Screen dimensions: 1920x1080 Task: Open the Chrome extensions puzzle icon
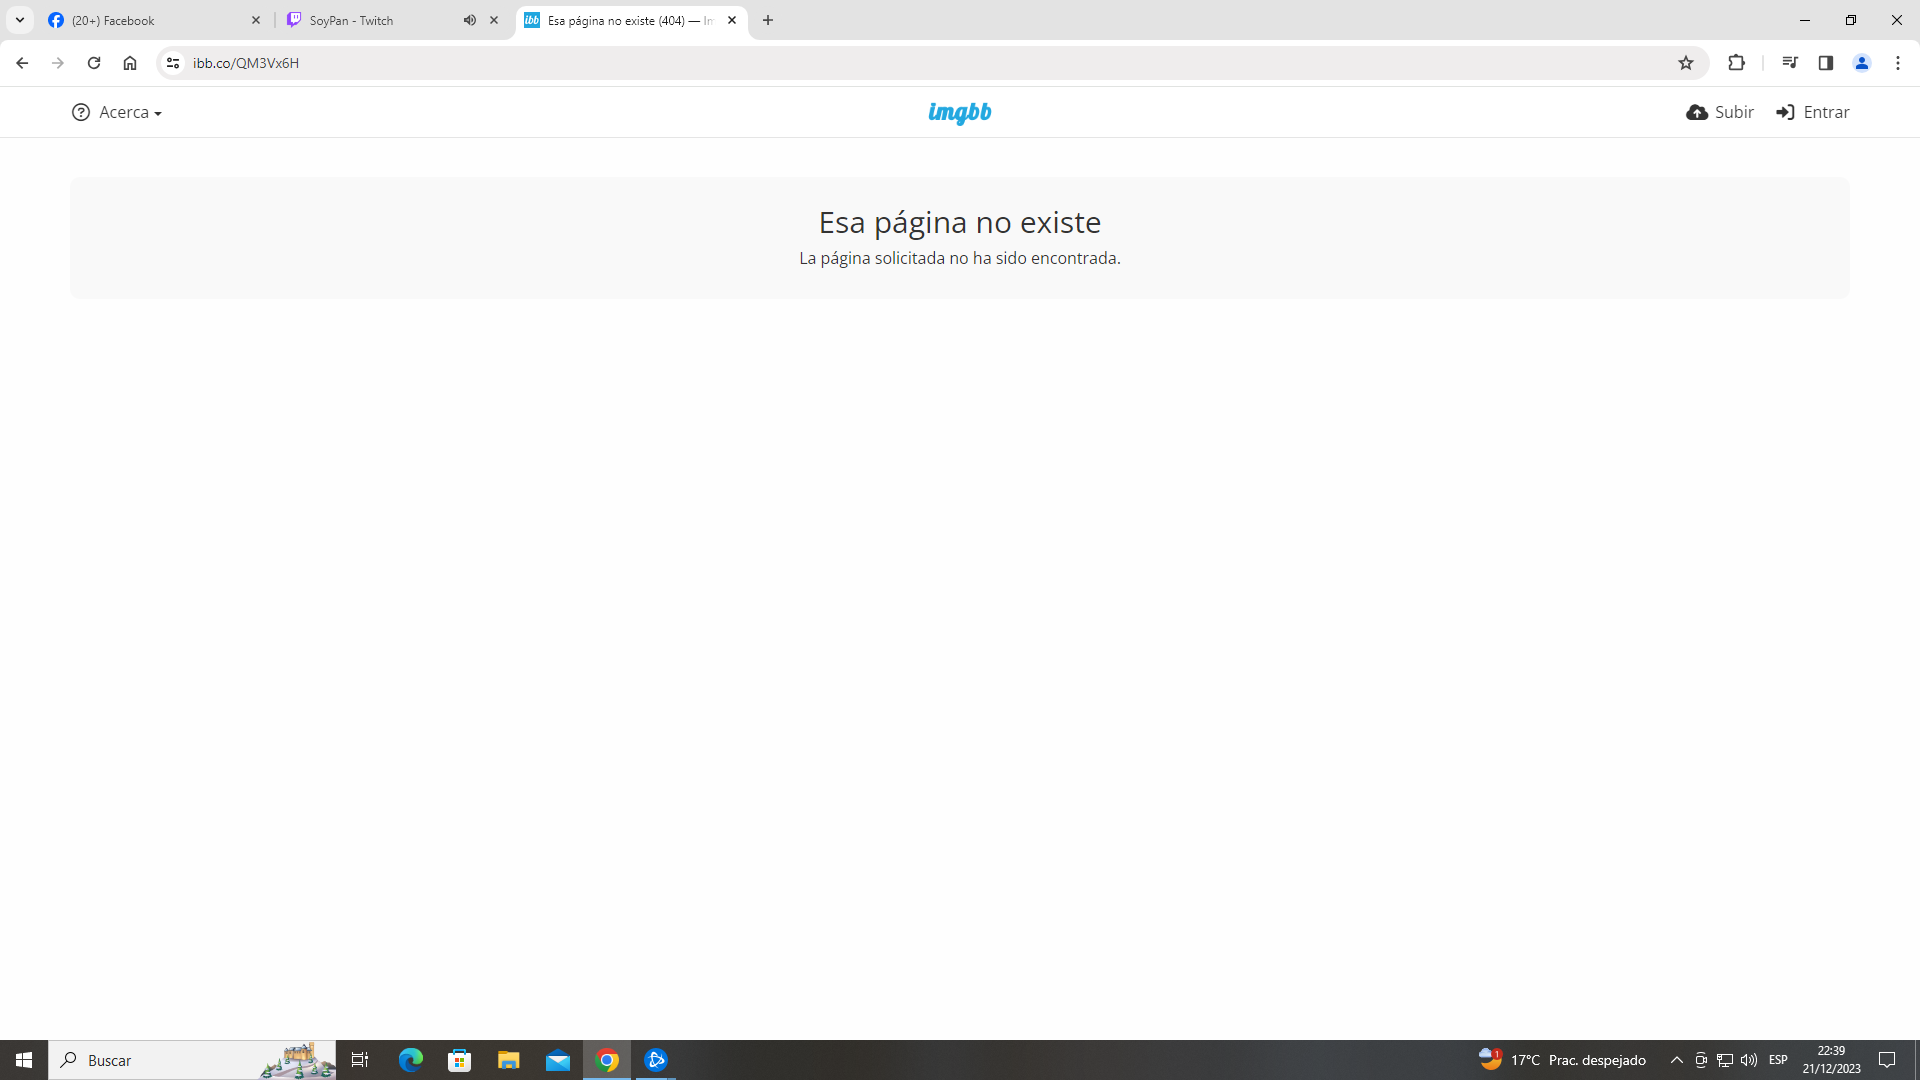click(1737, 63)
